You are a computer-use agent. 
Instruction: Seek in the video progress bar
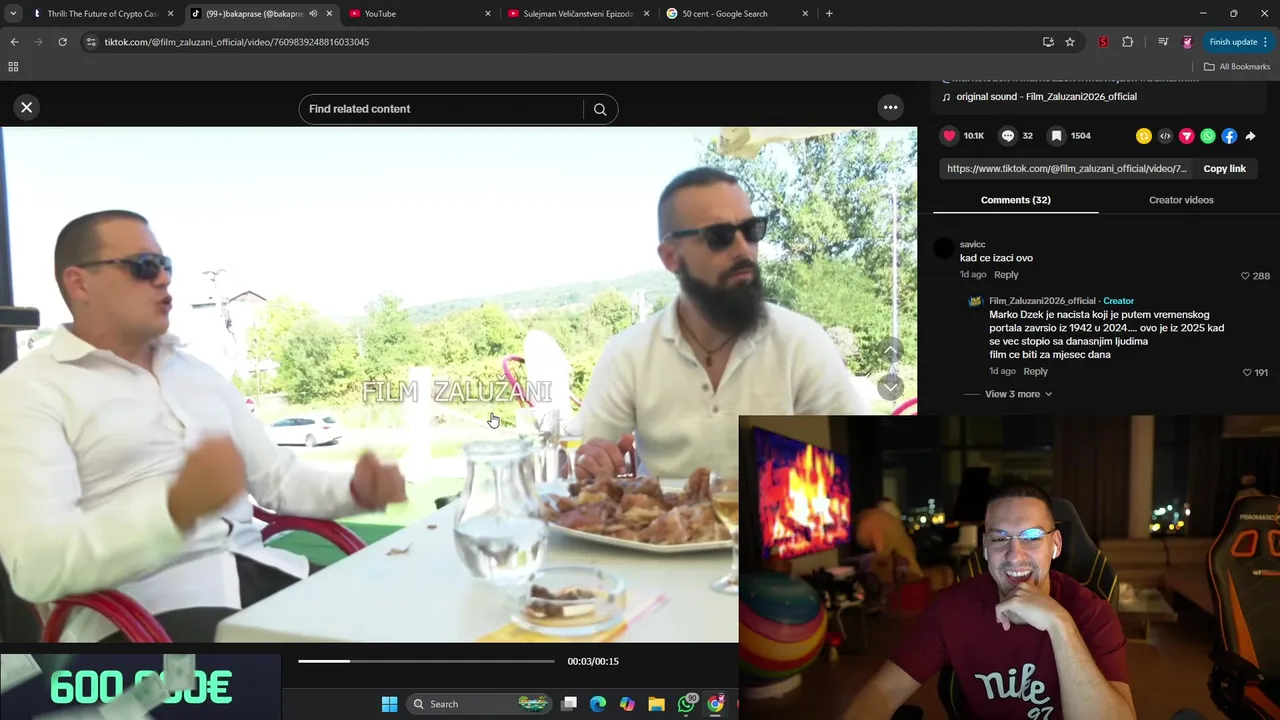[426, 661]
